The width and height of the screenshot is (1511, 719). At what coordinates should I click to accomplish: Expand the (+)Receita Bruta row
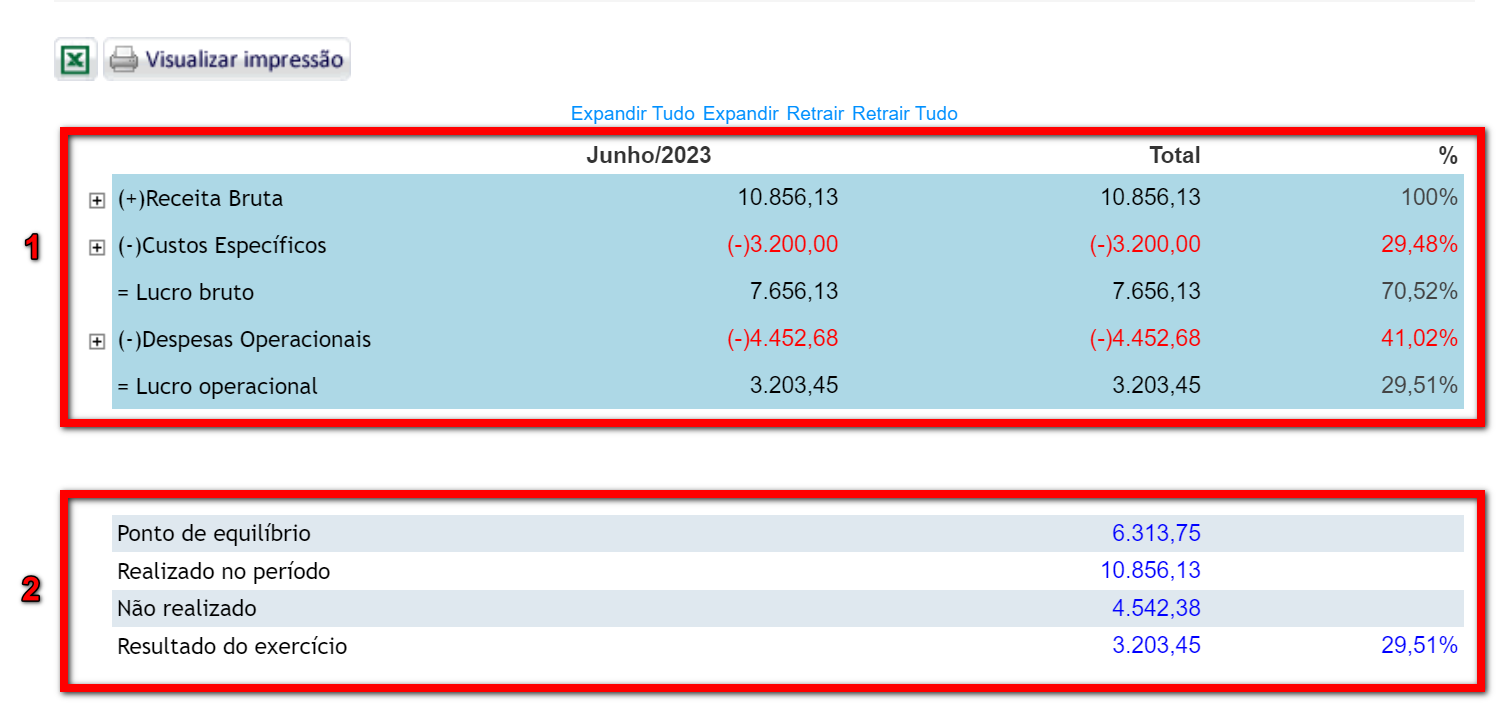[97, 200]
